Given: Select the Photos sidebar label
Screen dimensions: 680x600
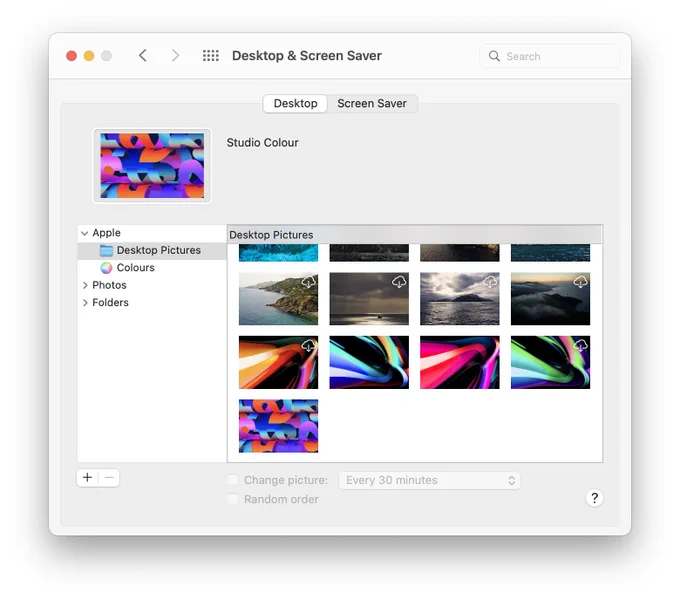Looking at the screenshot, I should tap(109, 285).
